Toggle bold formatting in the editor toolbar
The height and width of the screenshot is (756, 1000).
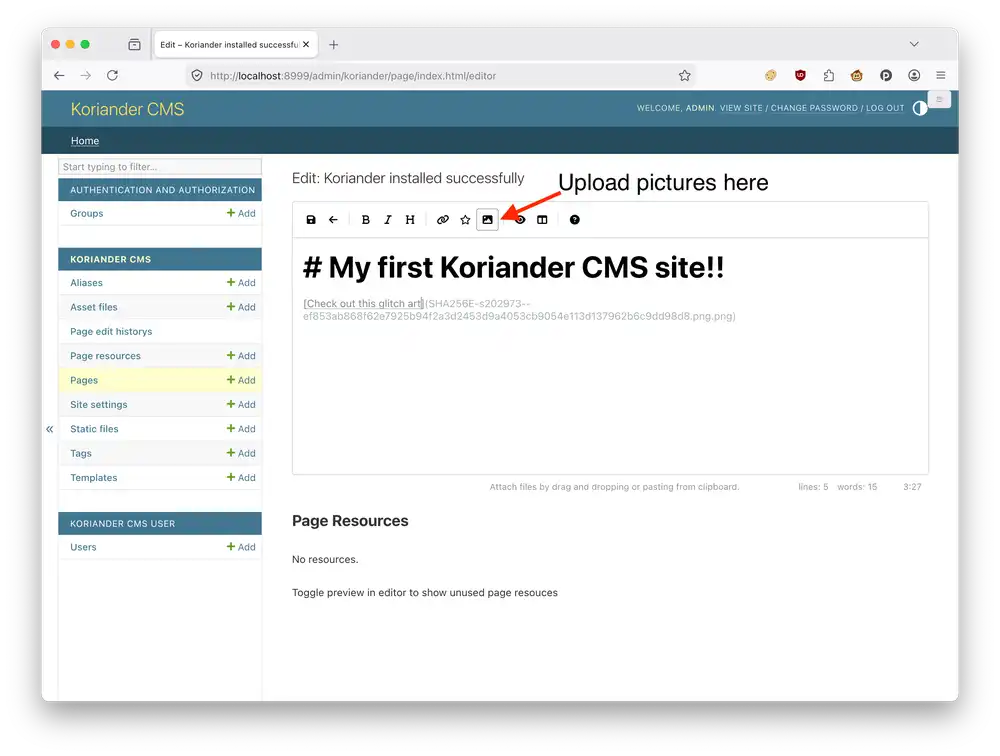365,219
